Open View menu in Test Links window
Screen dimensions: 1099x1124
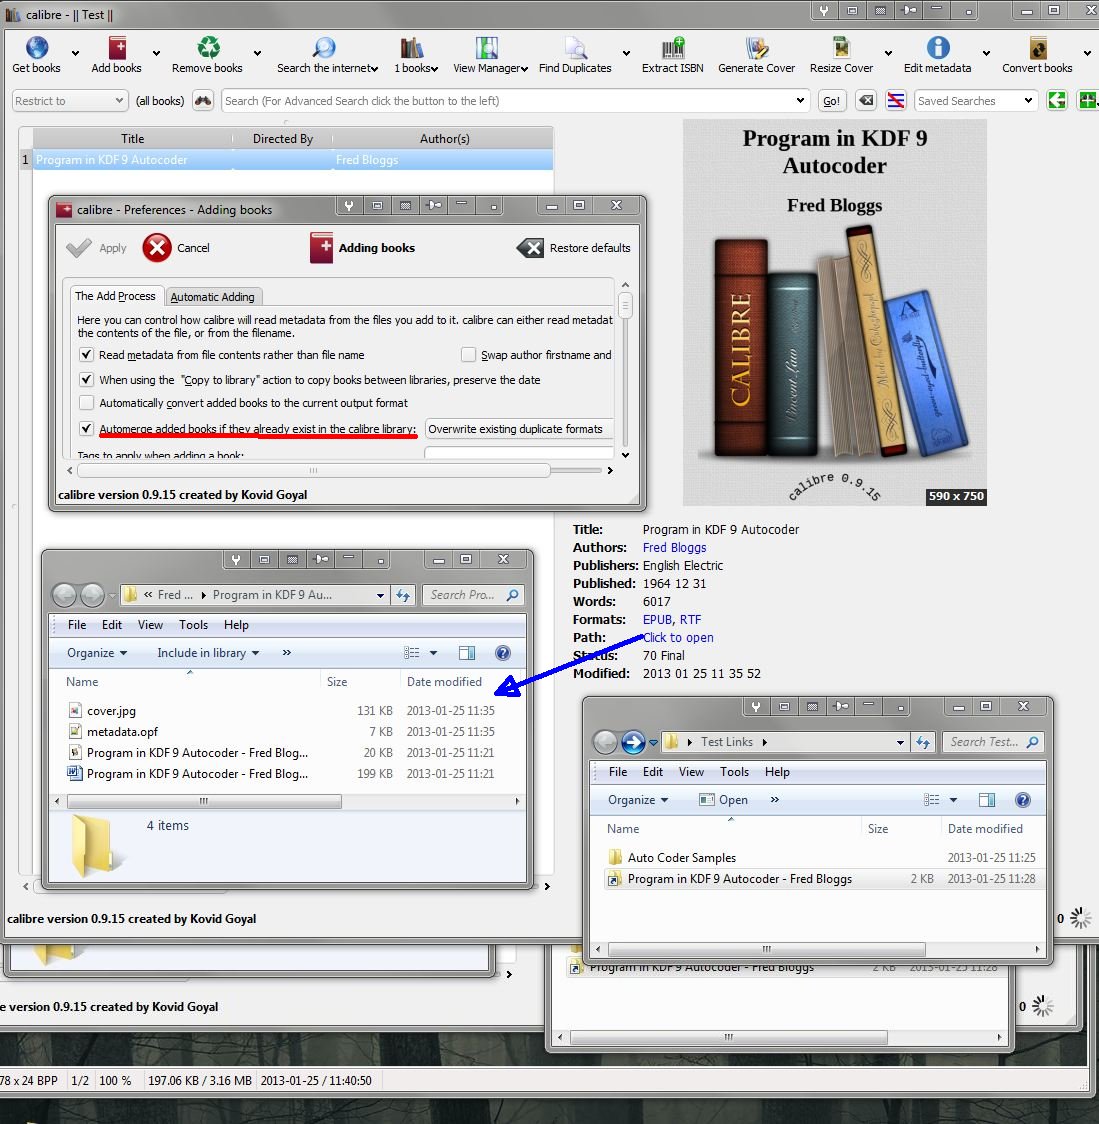click(x=691, y=772)
